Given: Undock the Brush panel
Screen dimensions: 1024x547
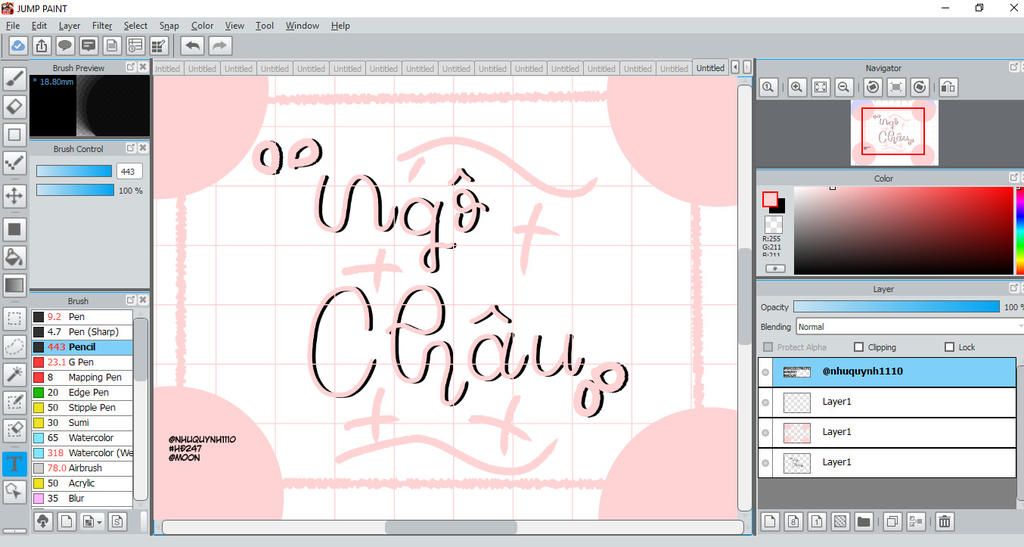Looking at the screenshot, I should tap(131, 300).
